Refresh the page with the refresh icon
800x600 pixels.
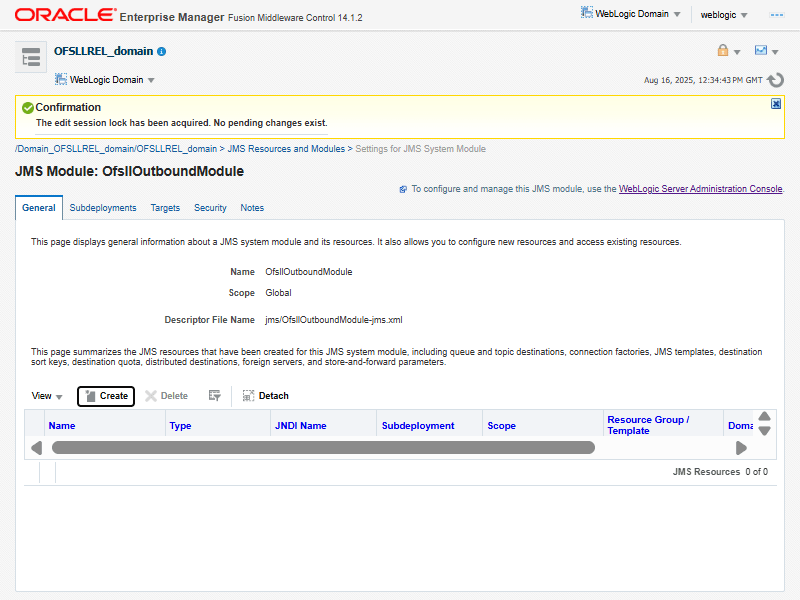[x=776, y=80]
